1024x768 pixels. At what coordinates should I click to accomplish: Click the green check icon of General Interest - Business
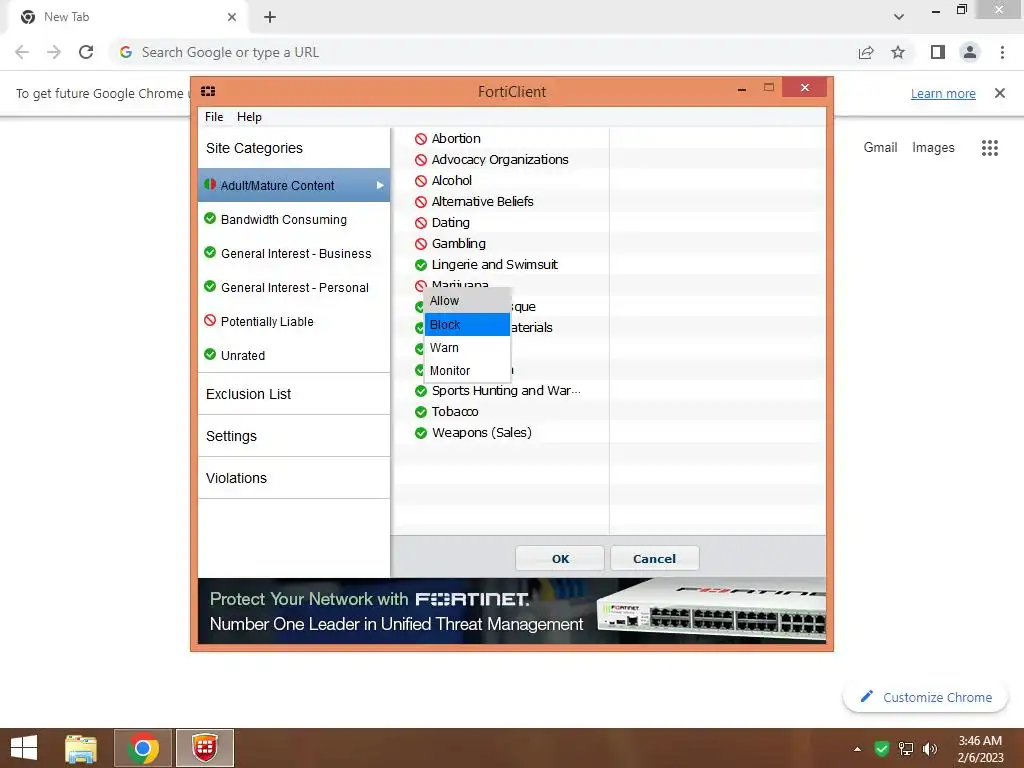210,252
